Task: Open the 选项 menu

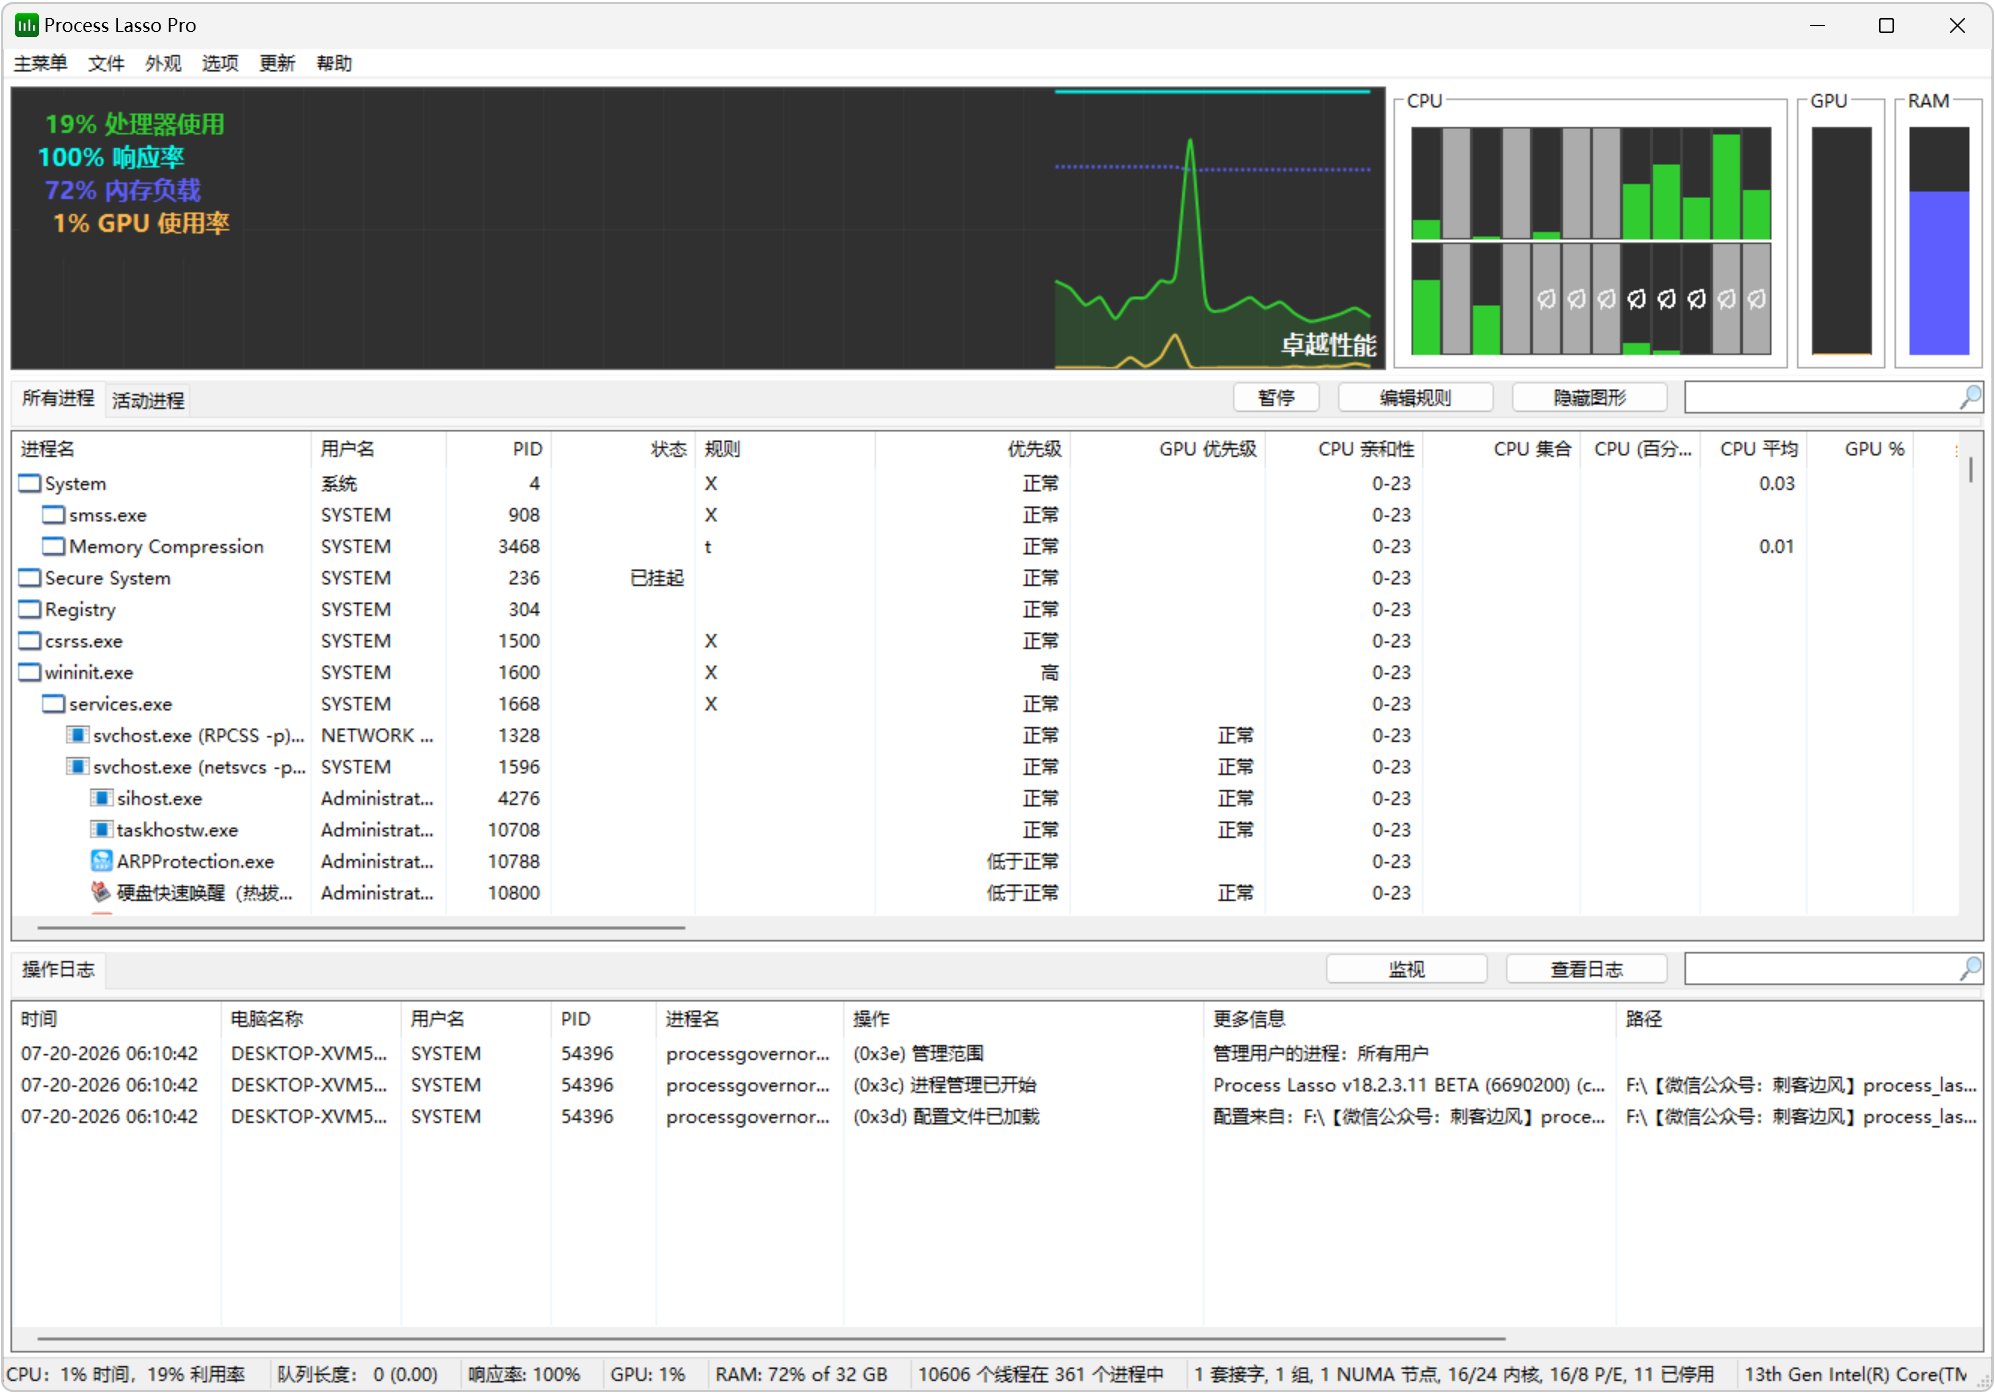Action: (x=220, y=64)
